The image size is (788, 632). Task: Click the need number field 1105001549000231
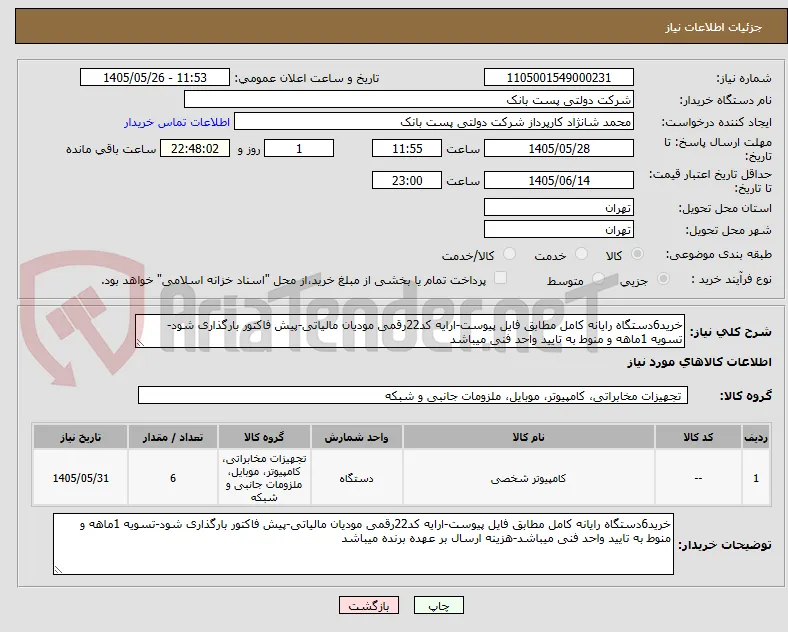tap(559, 78)
